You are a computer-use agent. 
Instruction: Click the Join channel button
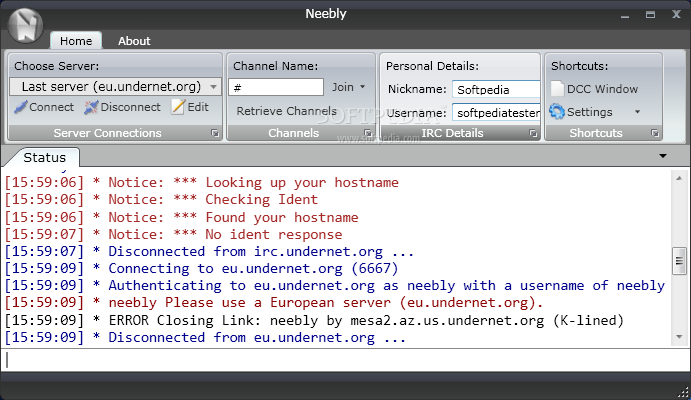pos(343,87)
